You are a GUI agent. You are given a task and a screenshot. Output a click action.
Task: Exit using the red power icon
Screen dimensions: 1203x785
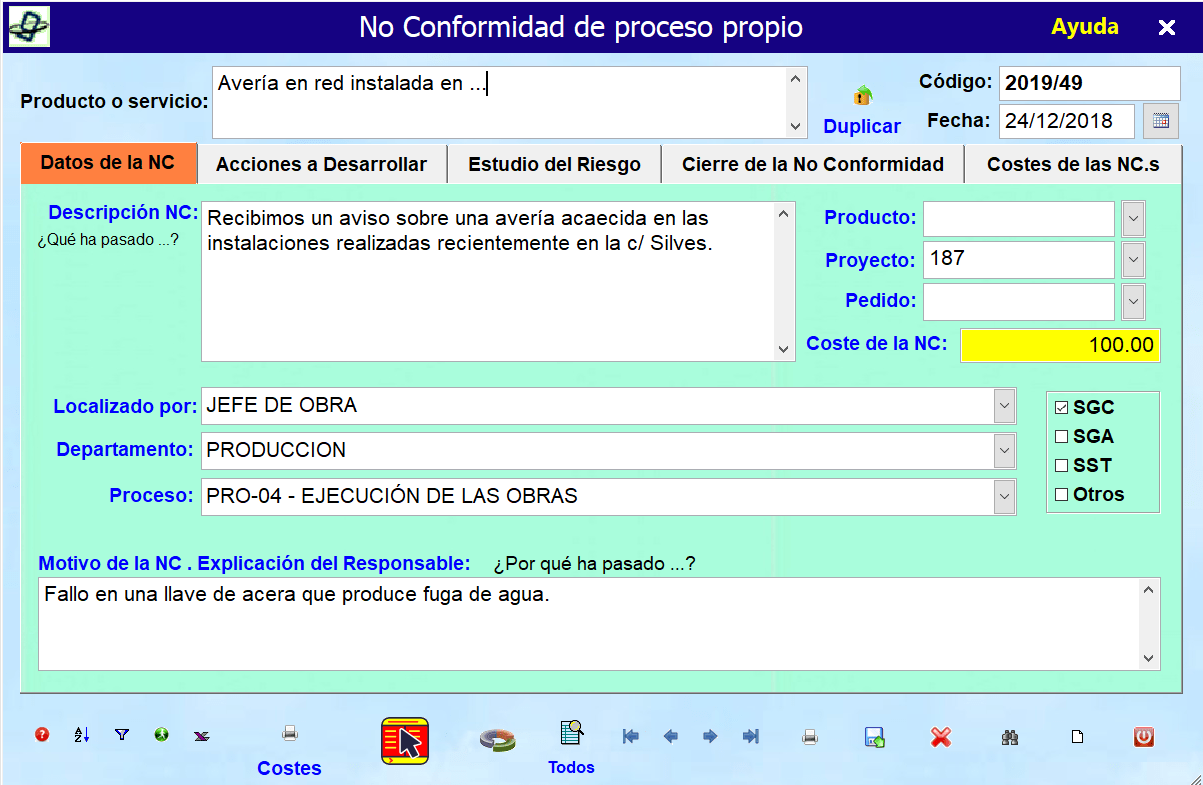point(1144,737)
